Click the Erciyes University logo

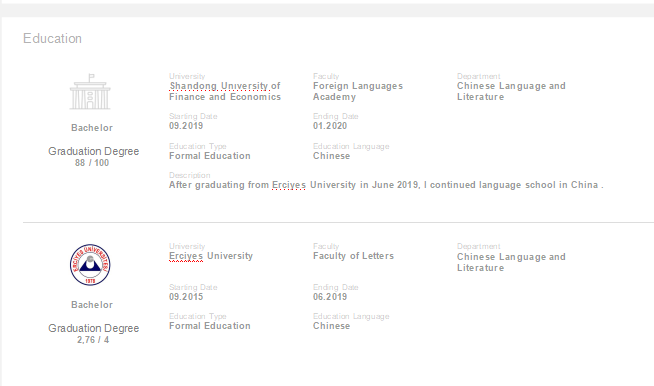pyautogui.click(x=90, y=265)
